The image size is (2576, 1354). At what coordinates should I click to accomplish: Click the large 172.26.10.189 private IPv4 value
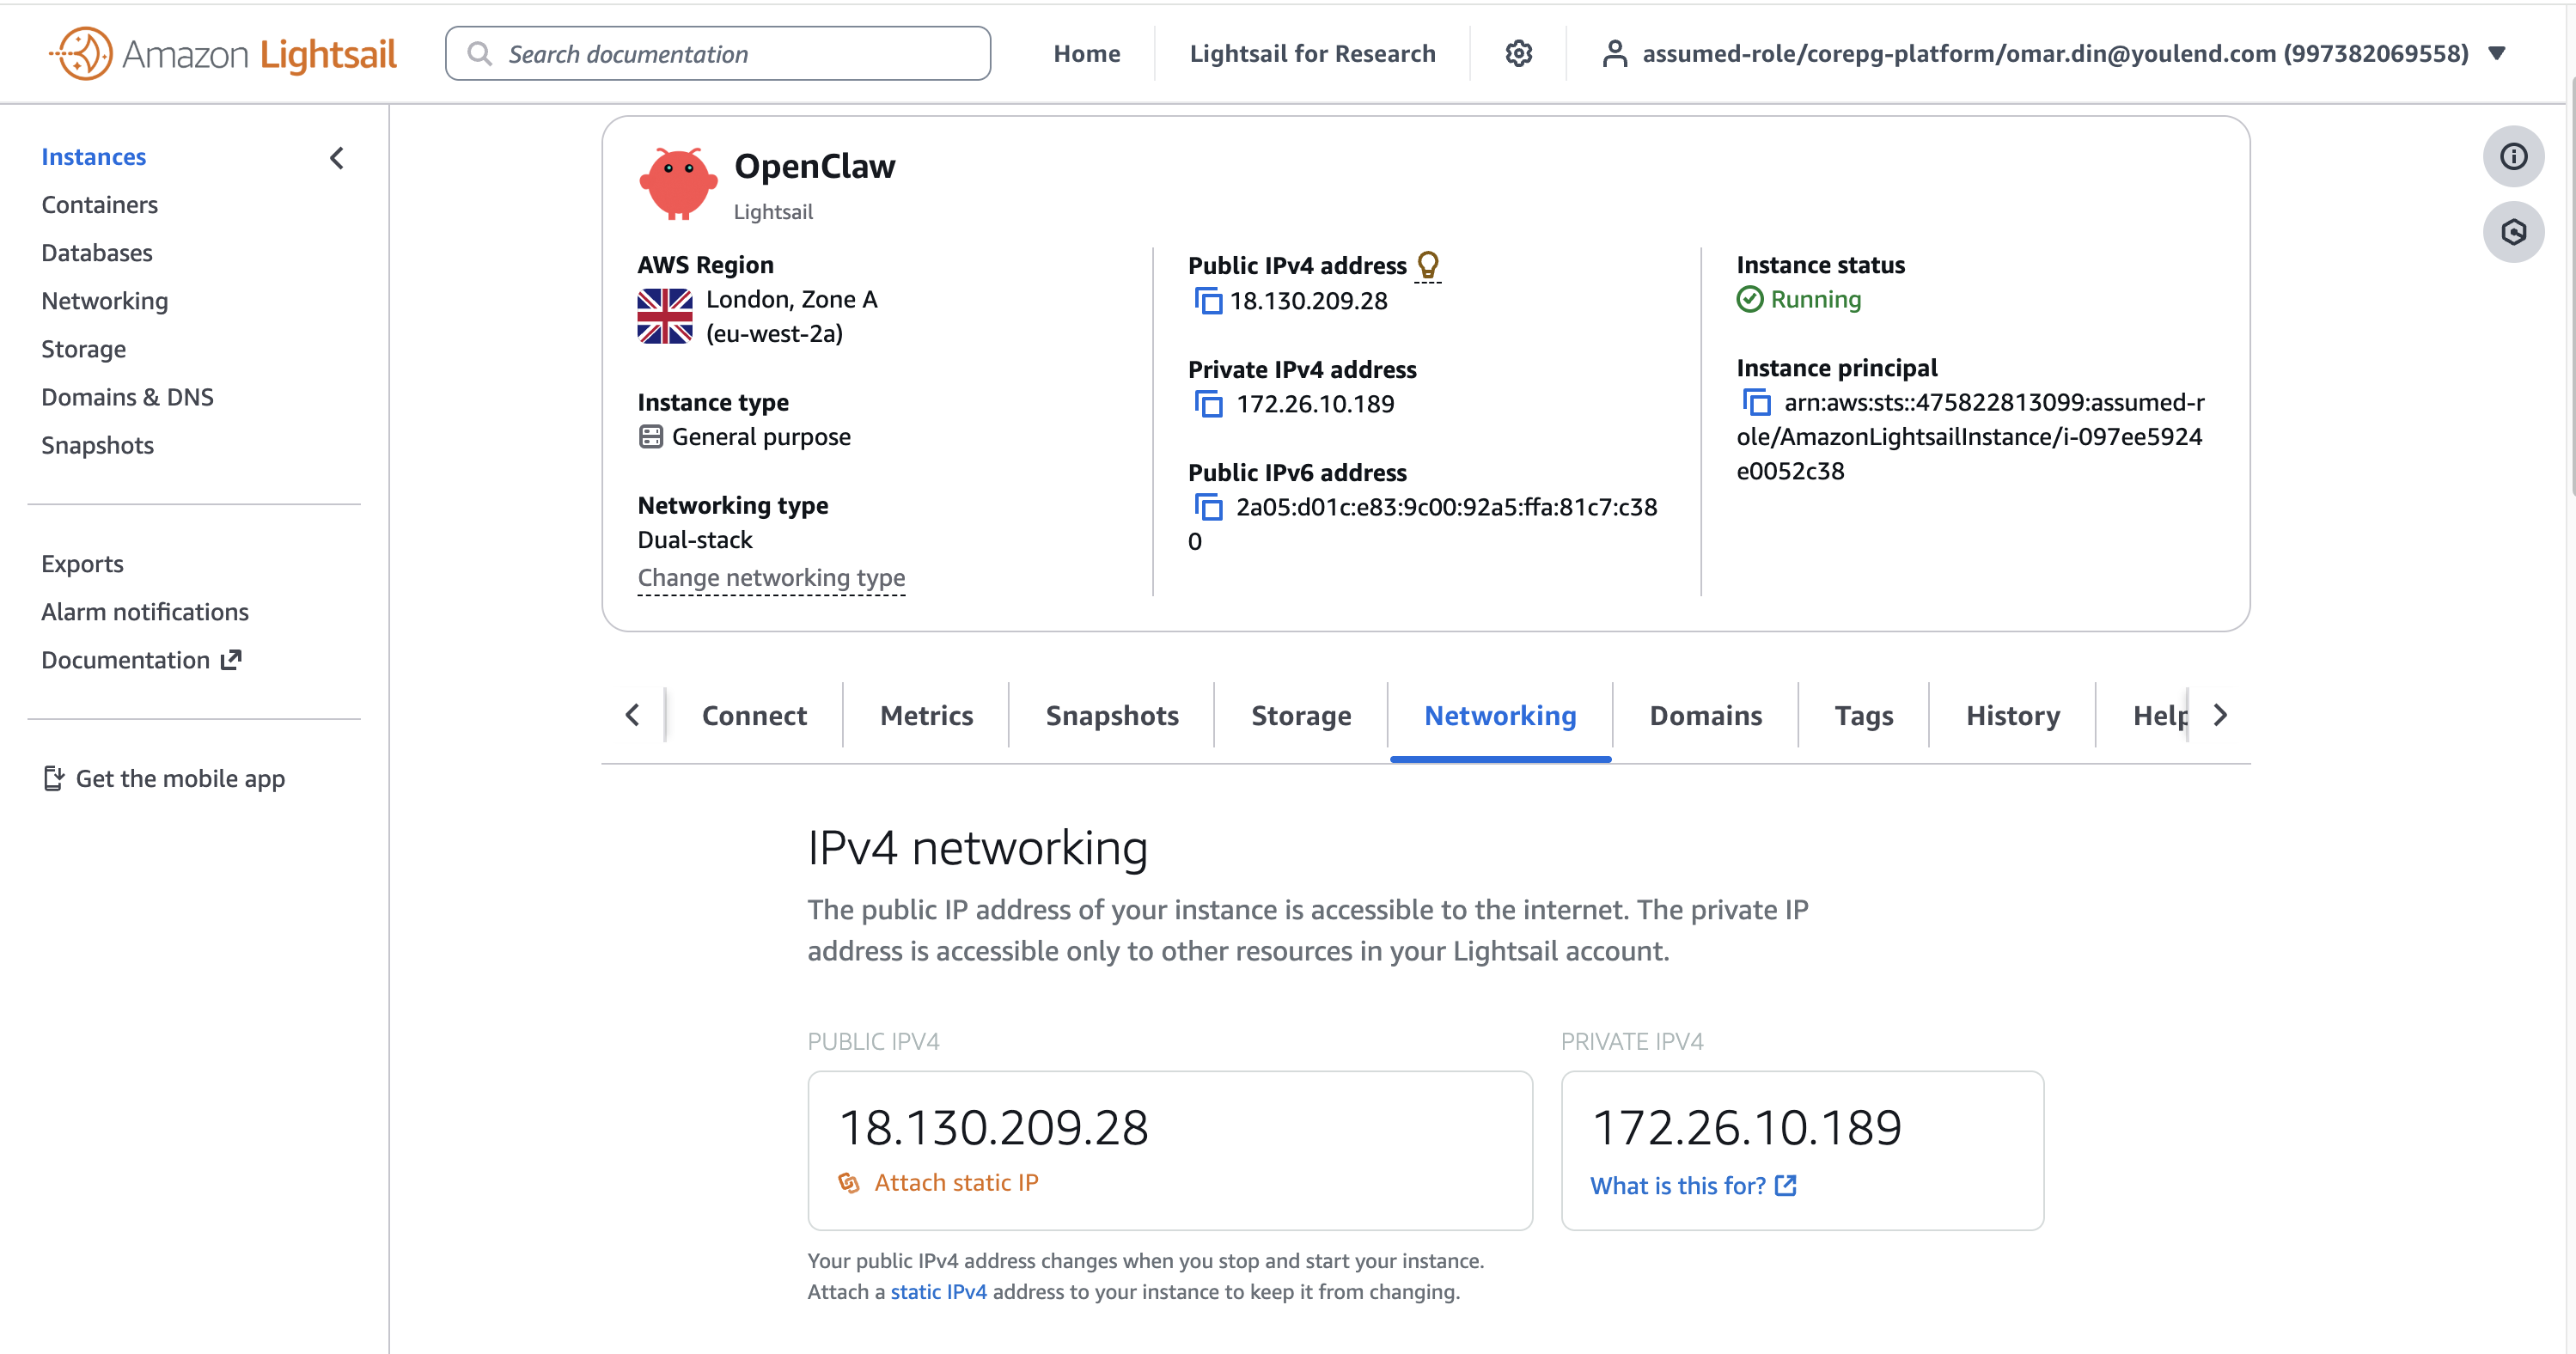[1746, 1127]
